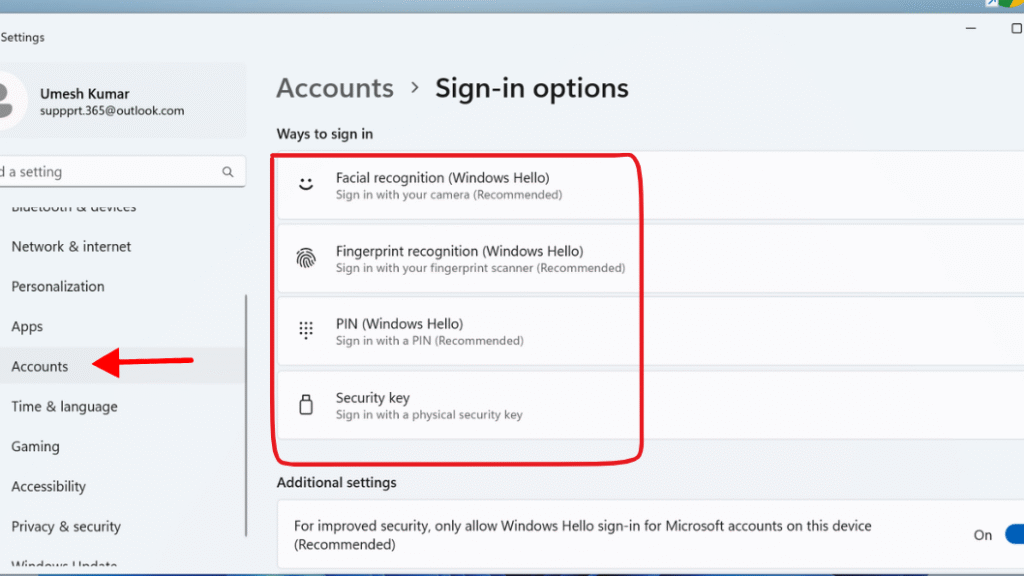Click 'Sign in with your camera (Recommended)' text
This screenshot has height=576, width=1024.
[449, 195]
